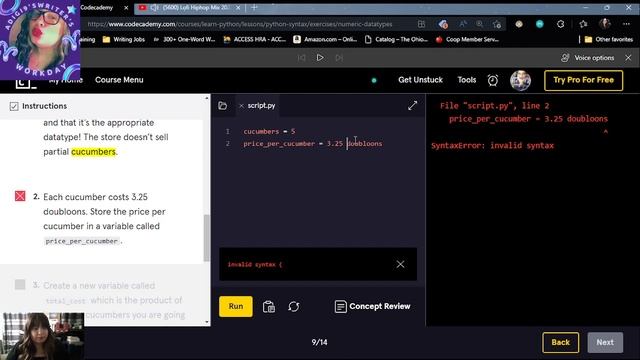Viewport: 640px width, 360px height.
Task: Open the Amazon.com bookmark
Action: coord(325,40)
